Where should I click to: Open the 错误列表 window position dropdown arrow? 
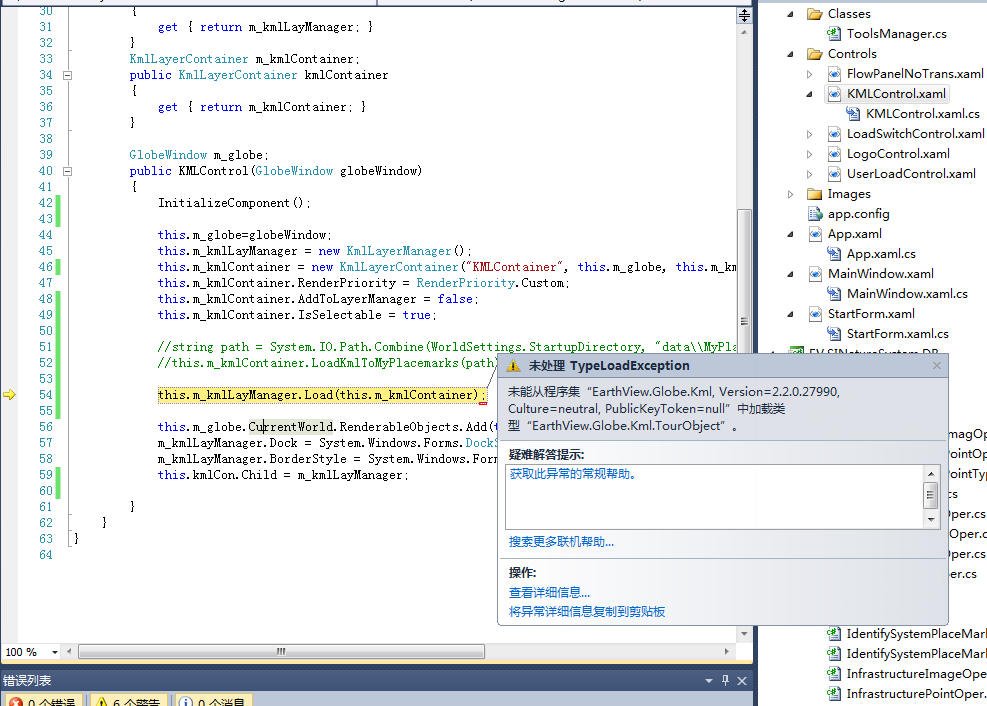(x=709, y=680)
